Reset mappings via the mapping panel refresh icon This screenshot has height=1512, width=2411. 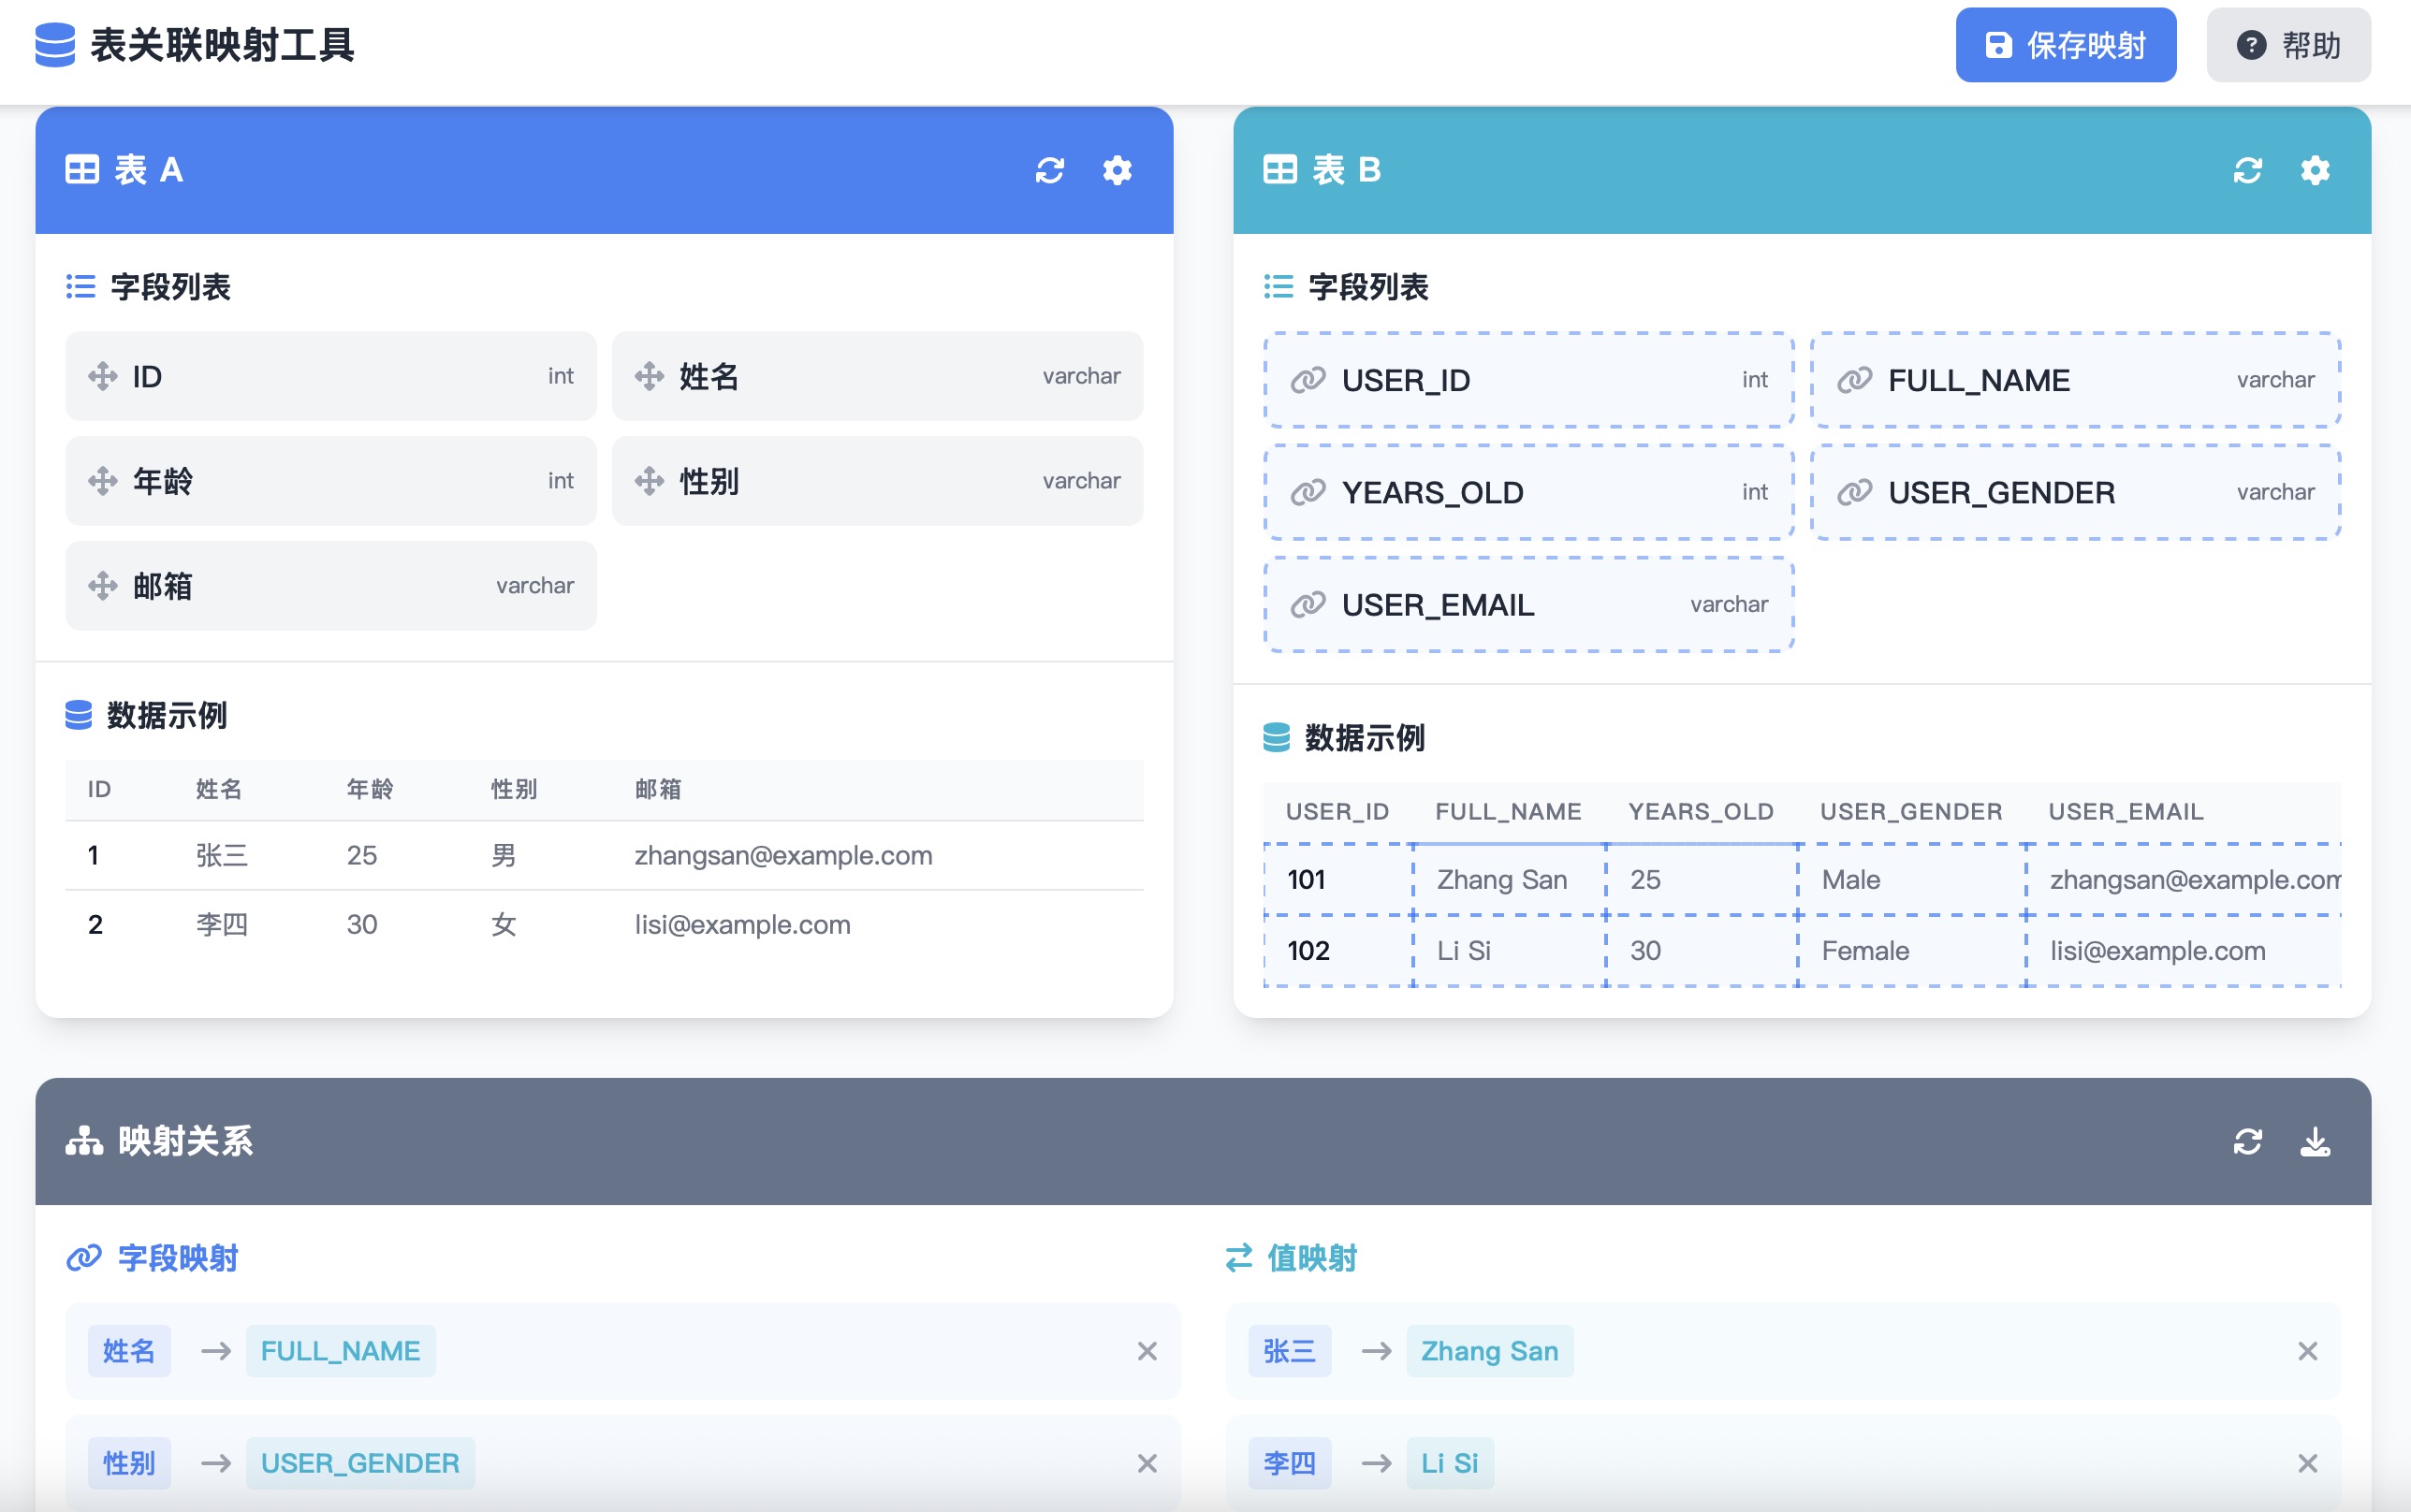coord(2247,1141)
